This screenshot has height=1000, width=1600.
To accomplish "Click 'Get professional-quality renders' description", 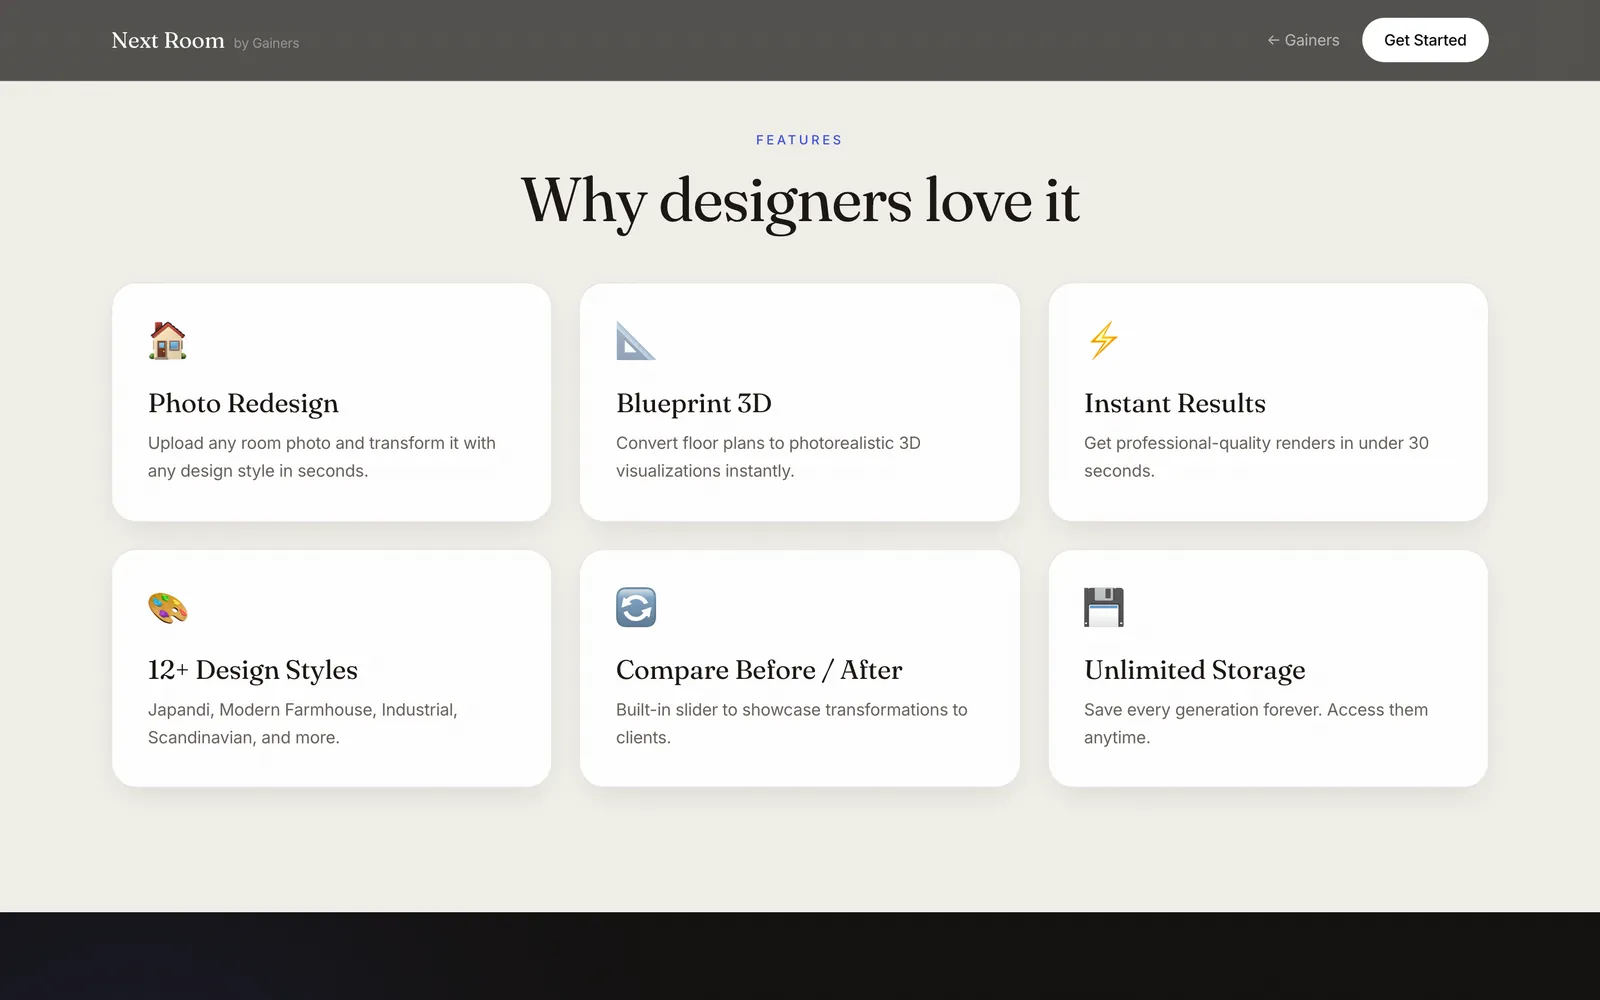I will pyautogui.click(x=1256, y=457).
